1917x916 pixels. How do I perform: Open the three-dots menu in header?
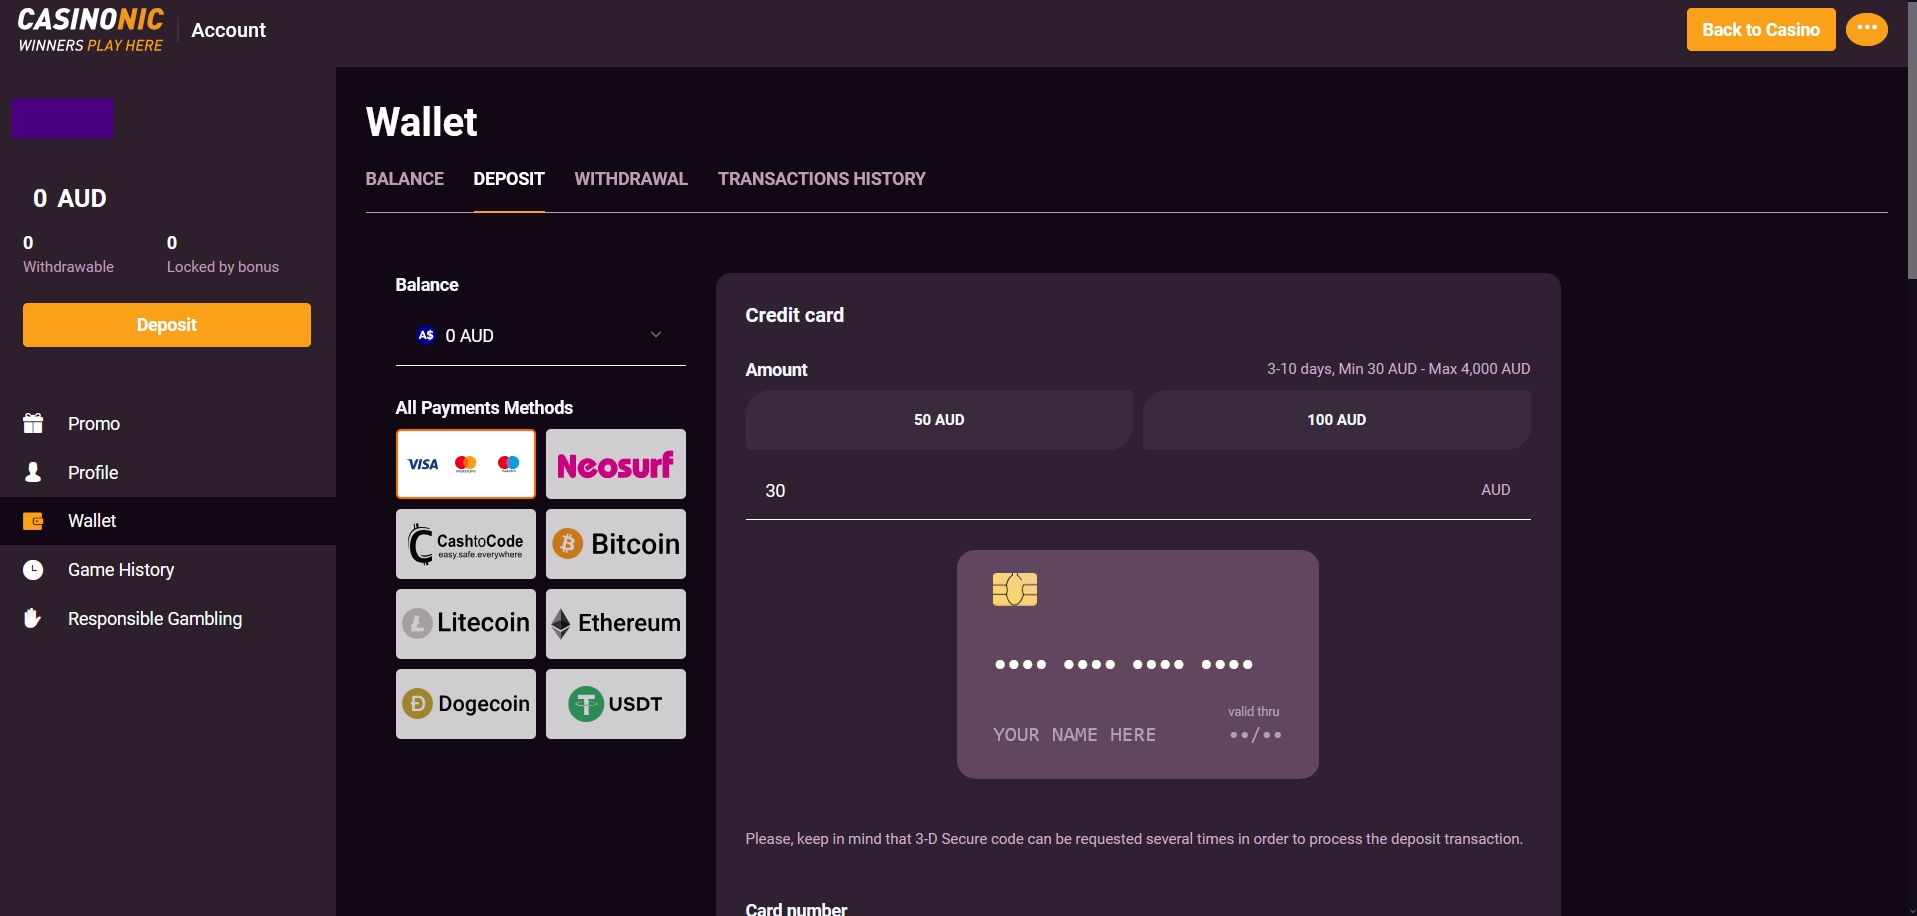(x=1866, y=29)
